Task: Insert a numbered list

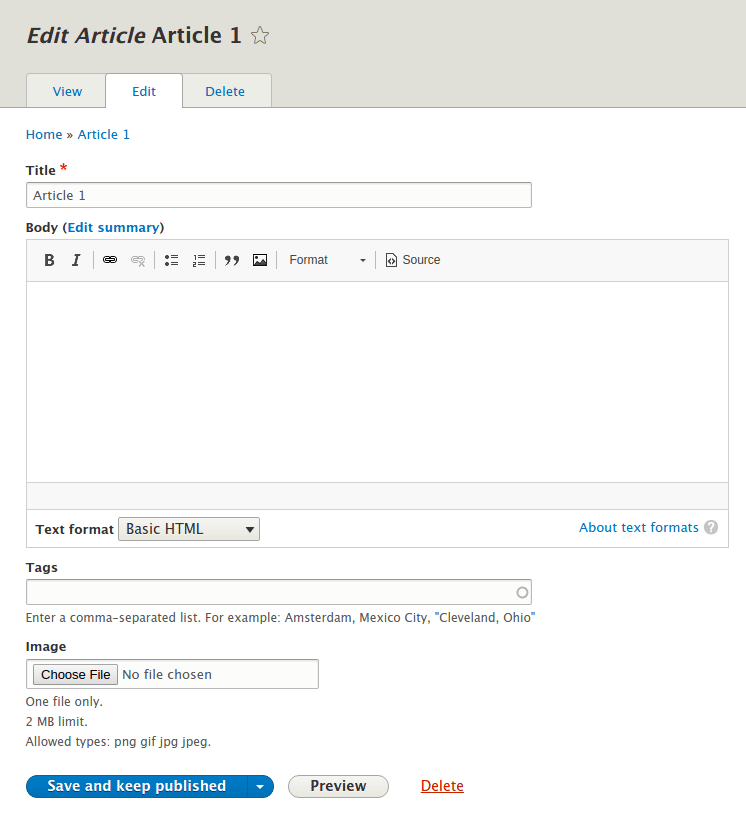Action: point(199,260)
